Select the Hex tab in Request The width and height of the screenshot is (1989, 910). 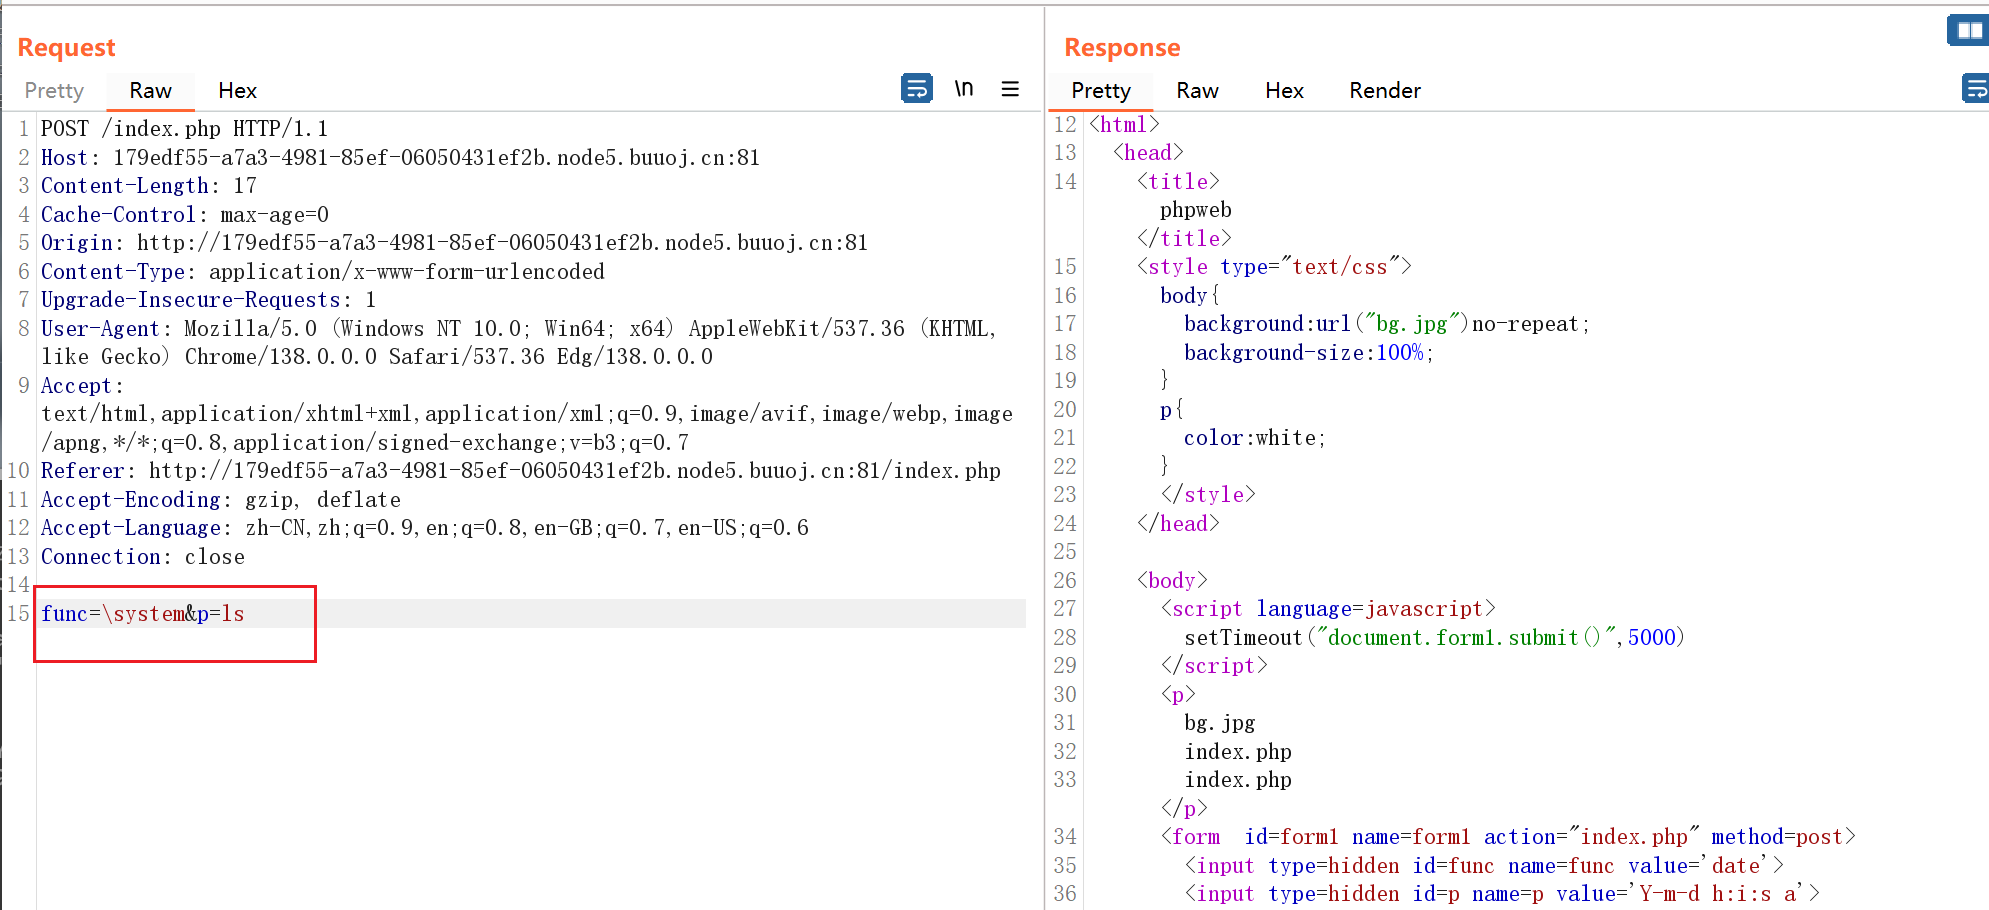[x=237, y=91]
